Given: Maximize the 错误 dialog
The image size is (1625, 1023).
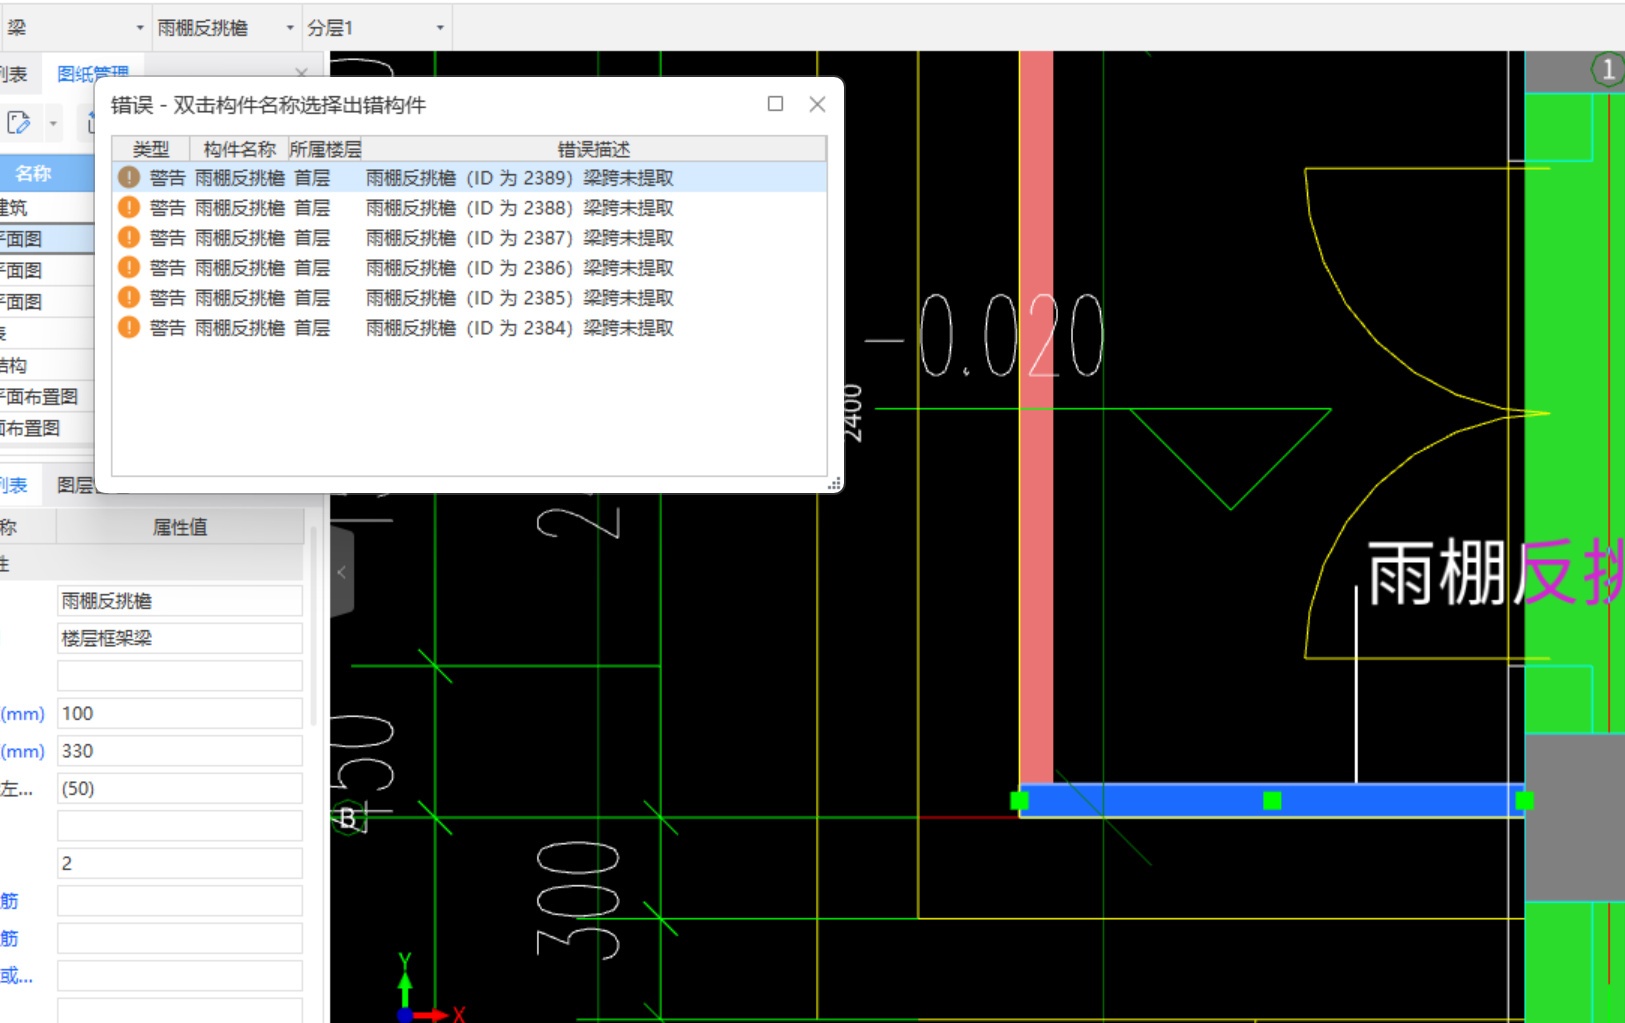Looking at the screenshot, I should [x=775, y=104].
